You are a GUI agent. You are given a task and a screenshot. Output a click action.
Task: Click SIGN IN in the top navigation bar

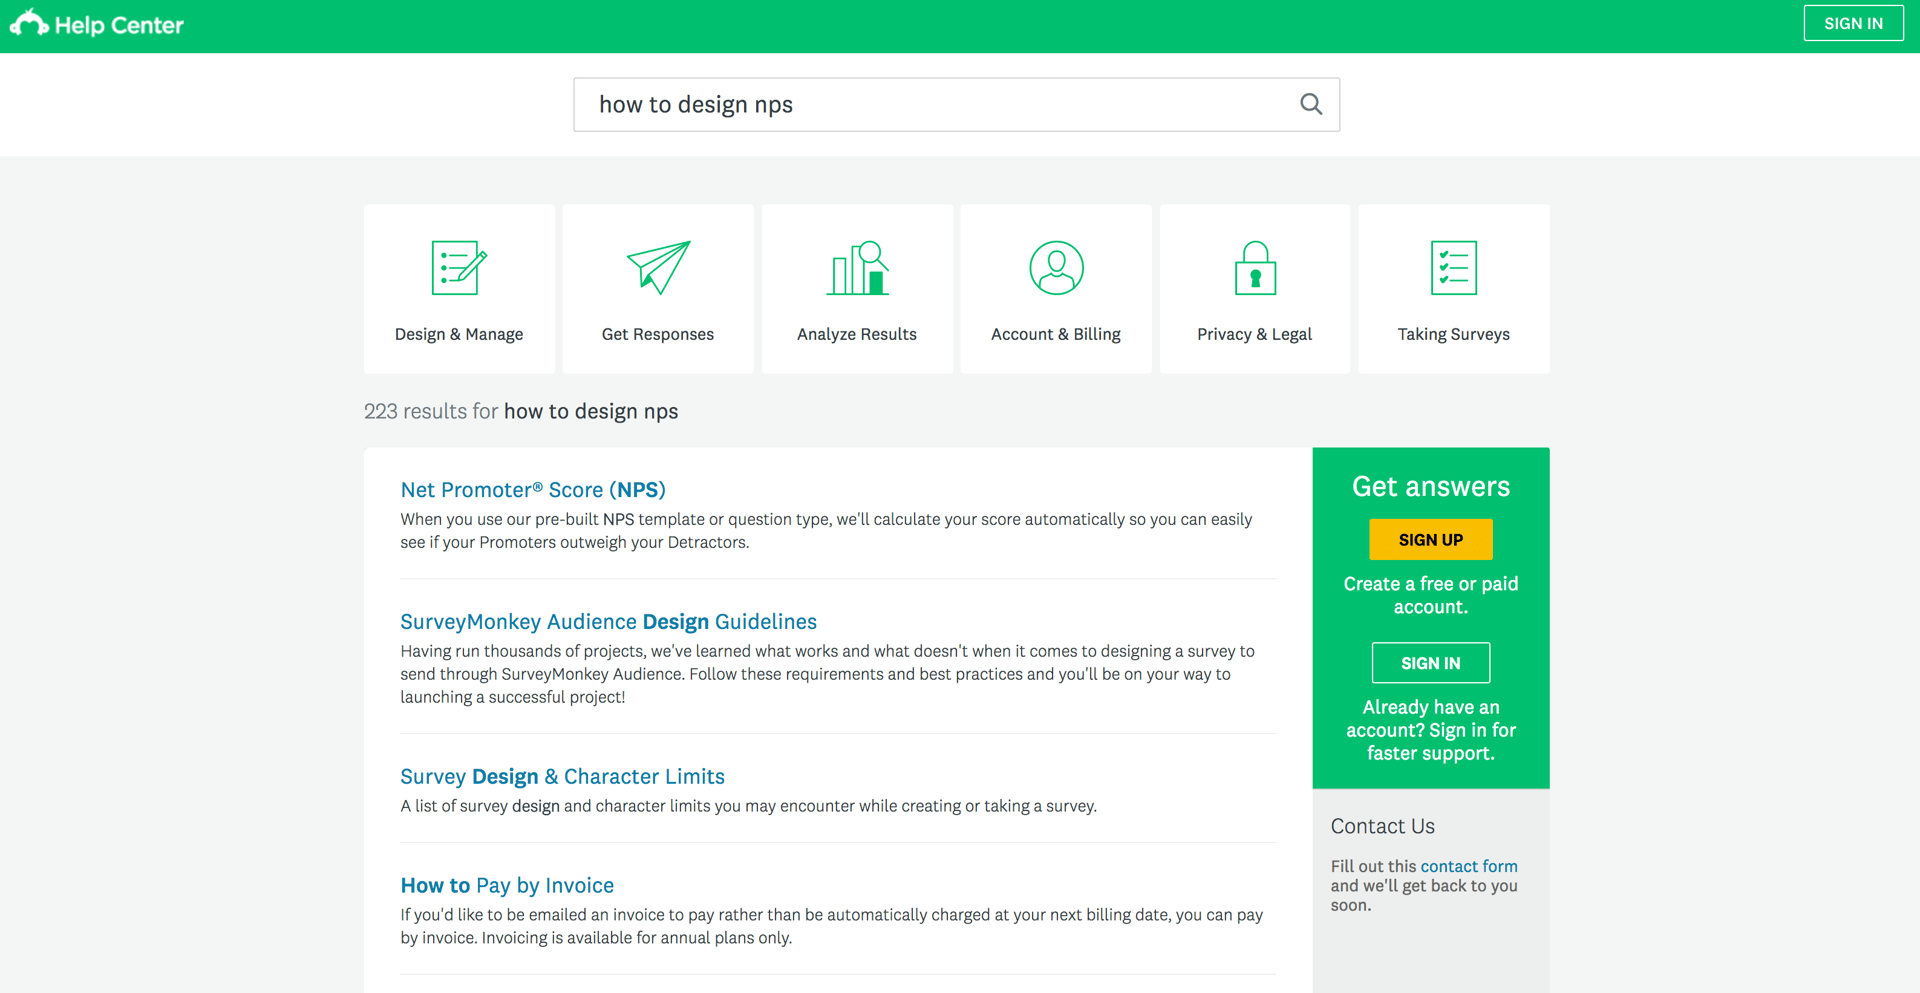[x=1853, y=22]
